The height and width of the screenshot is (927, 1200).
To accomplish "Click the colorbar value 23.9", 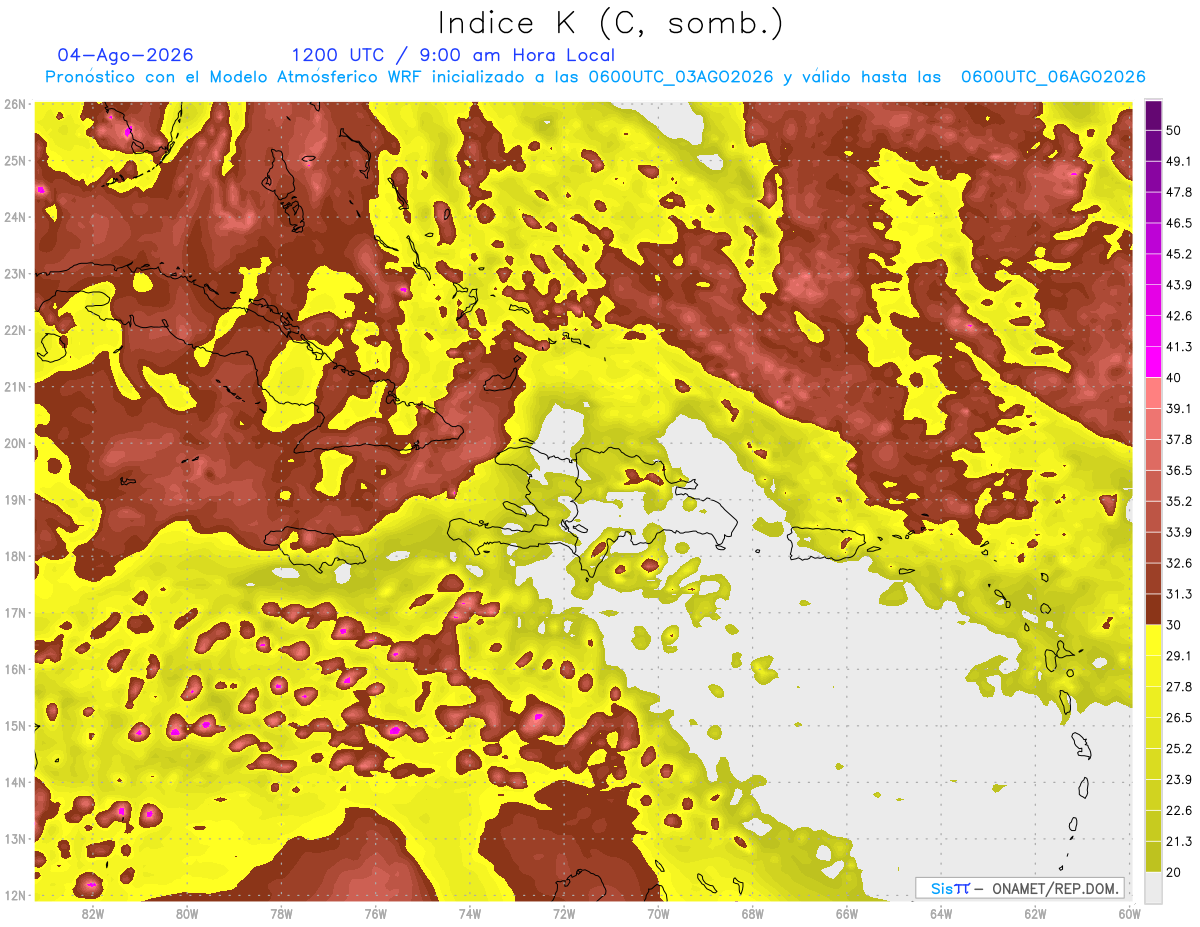I will (x=1179, y=780).
